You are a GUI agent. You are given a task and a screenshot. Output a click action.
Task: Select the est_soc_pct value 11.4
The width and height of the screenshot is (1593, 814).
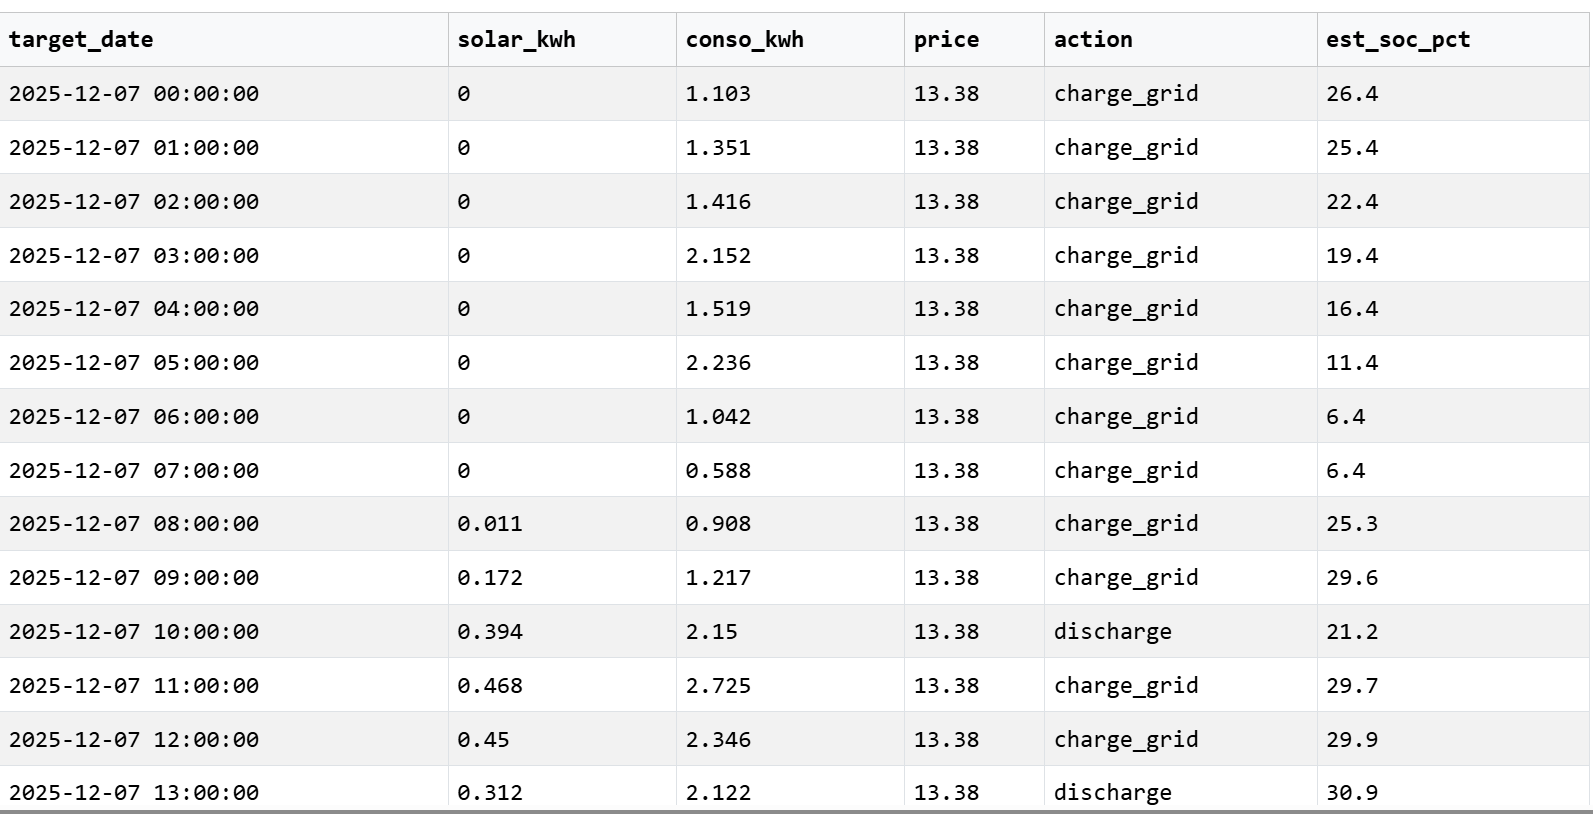coord(1352,363)
